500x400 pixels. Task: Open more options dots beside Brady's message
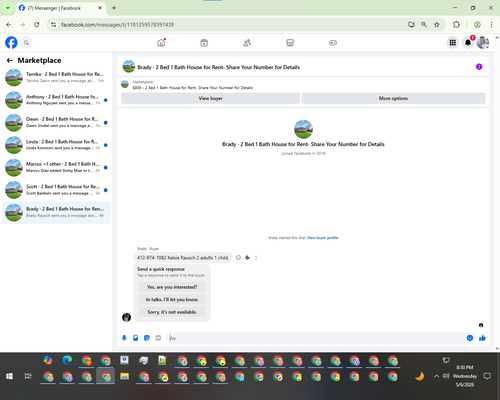pos(256,257)
